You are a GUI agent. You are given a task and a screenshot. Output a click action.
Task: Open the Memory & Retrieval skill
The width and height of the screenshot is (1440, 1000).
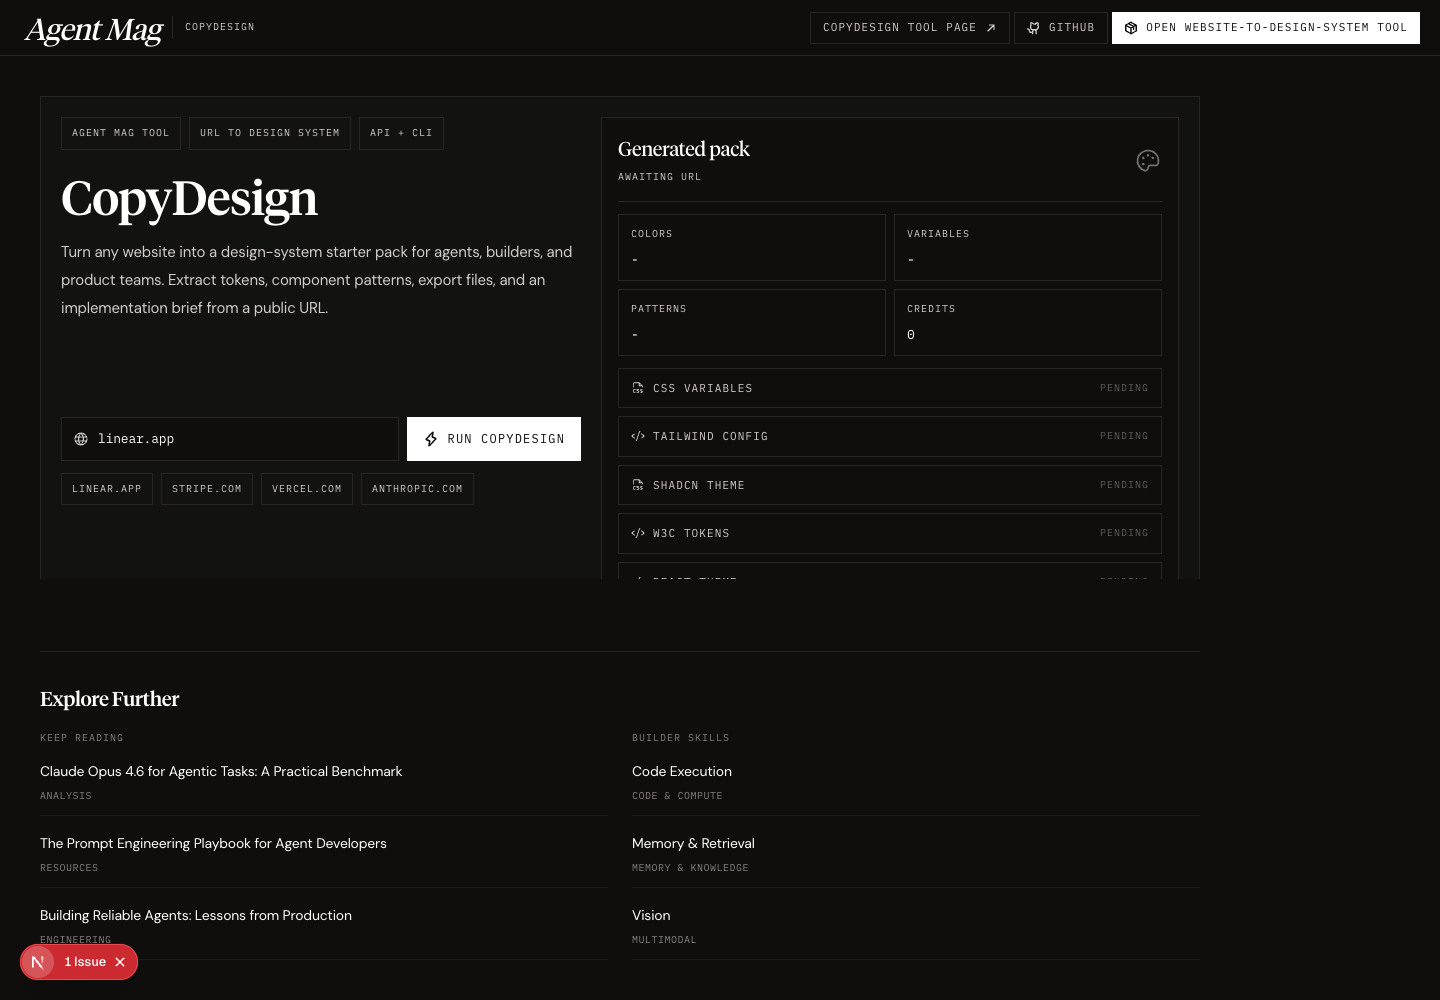pos(693,844)
